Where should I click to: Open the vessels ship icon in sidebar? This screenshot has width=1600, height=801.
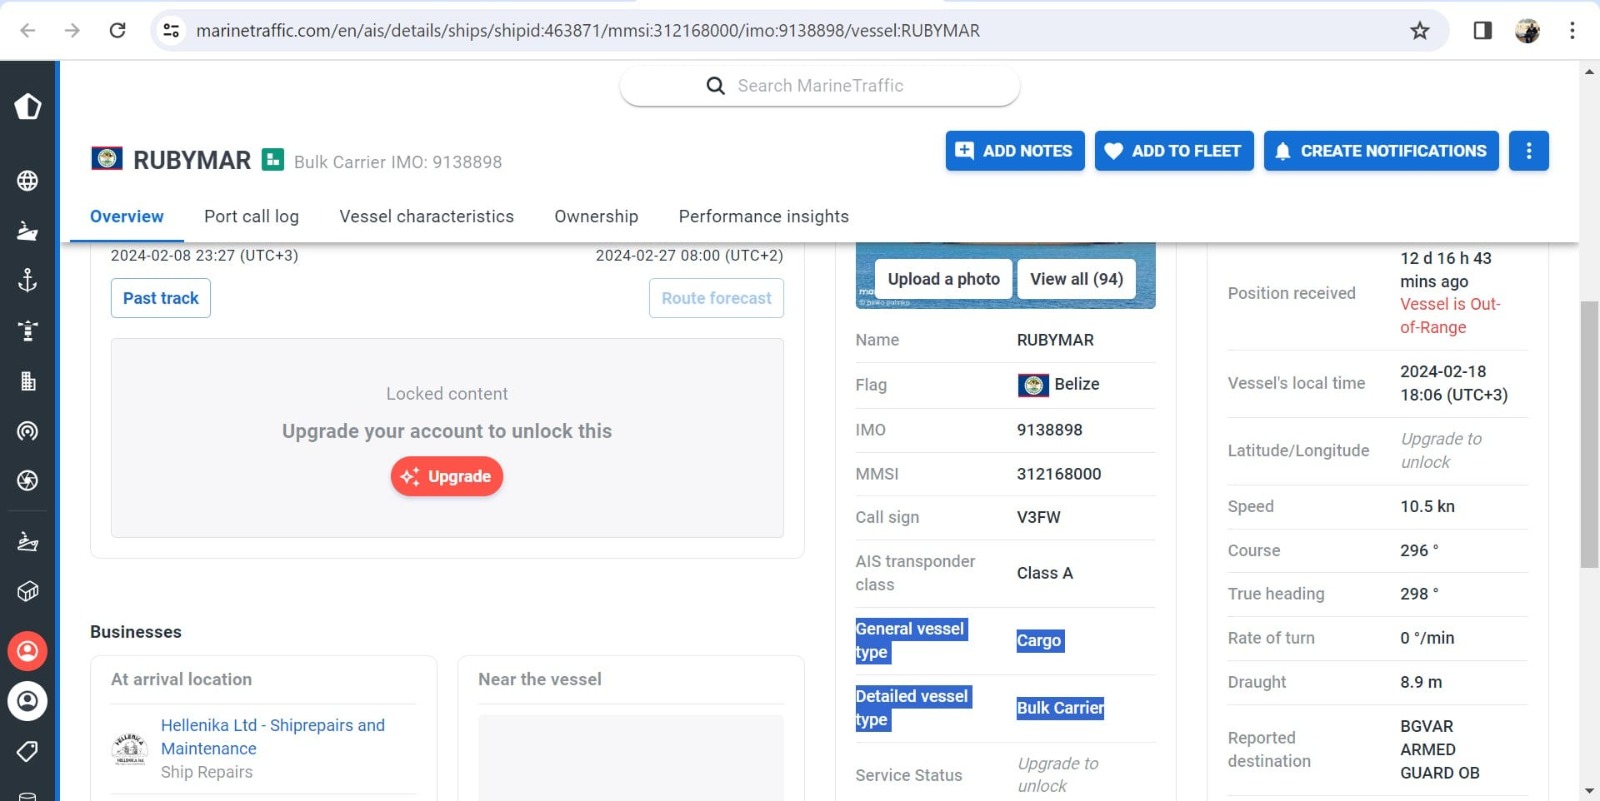28,231
